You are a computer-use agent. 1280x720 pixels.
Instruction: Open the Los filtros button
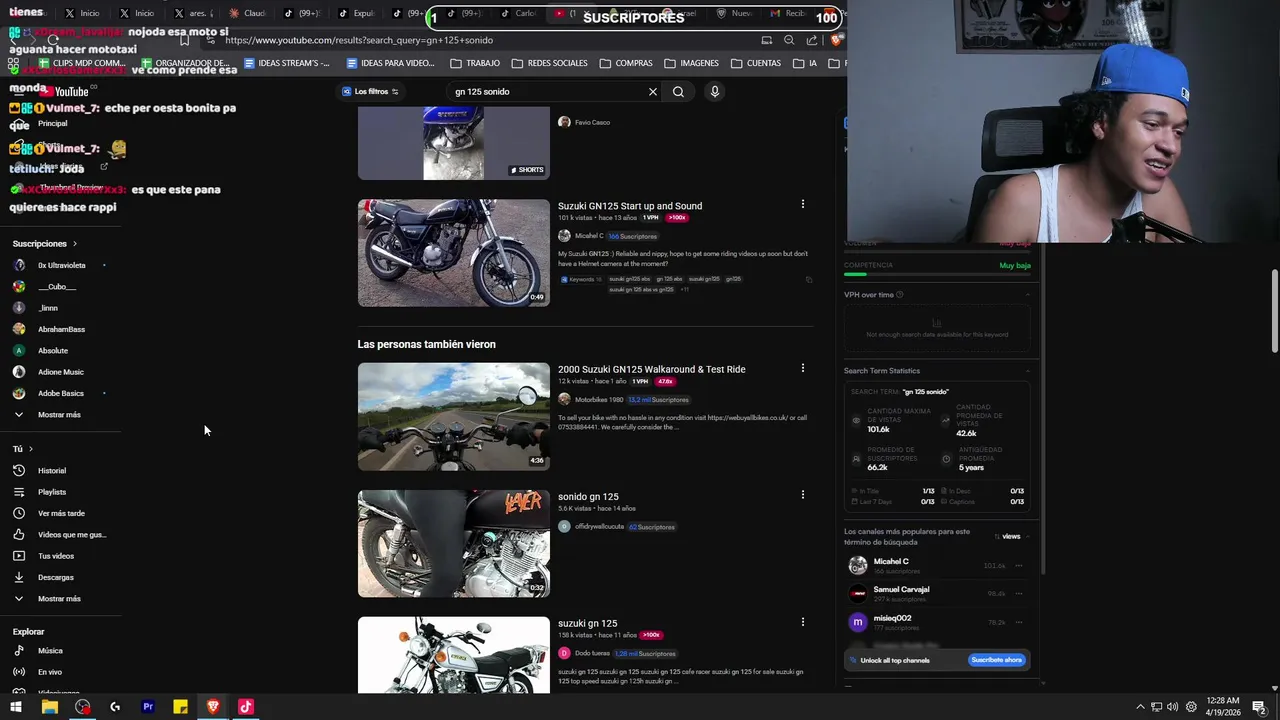pos(370,91)
